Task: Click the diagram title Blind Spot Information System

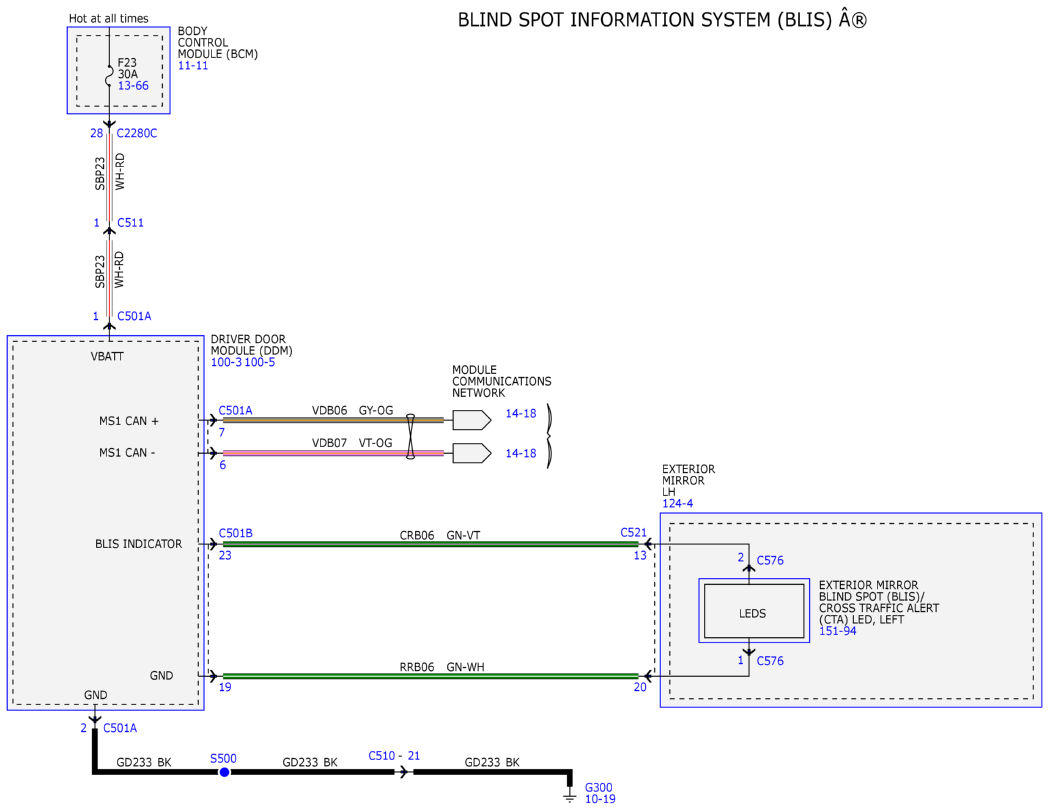Action: (662, 20)
